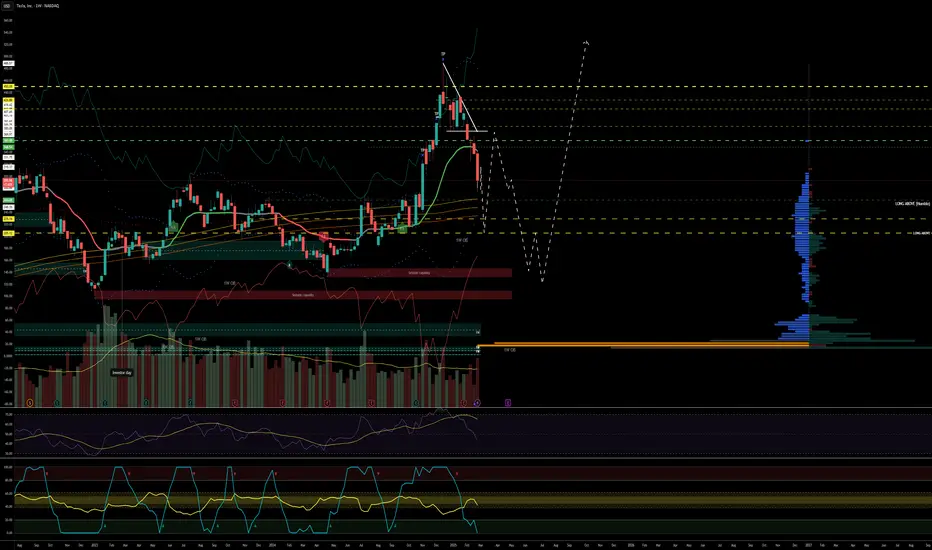Click the 2024 label on time axis
The width and height of the screenshot is (932, 550).
pyautogui.click(x=272, y=545)
